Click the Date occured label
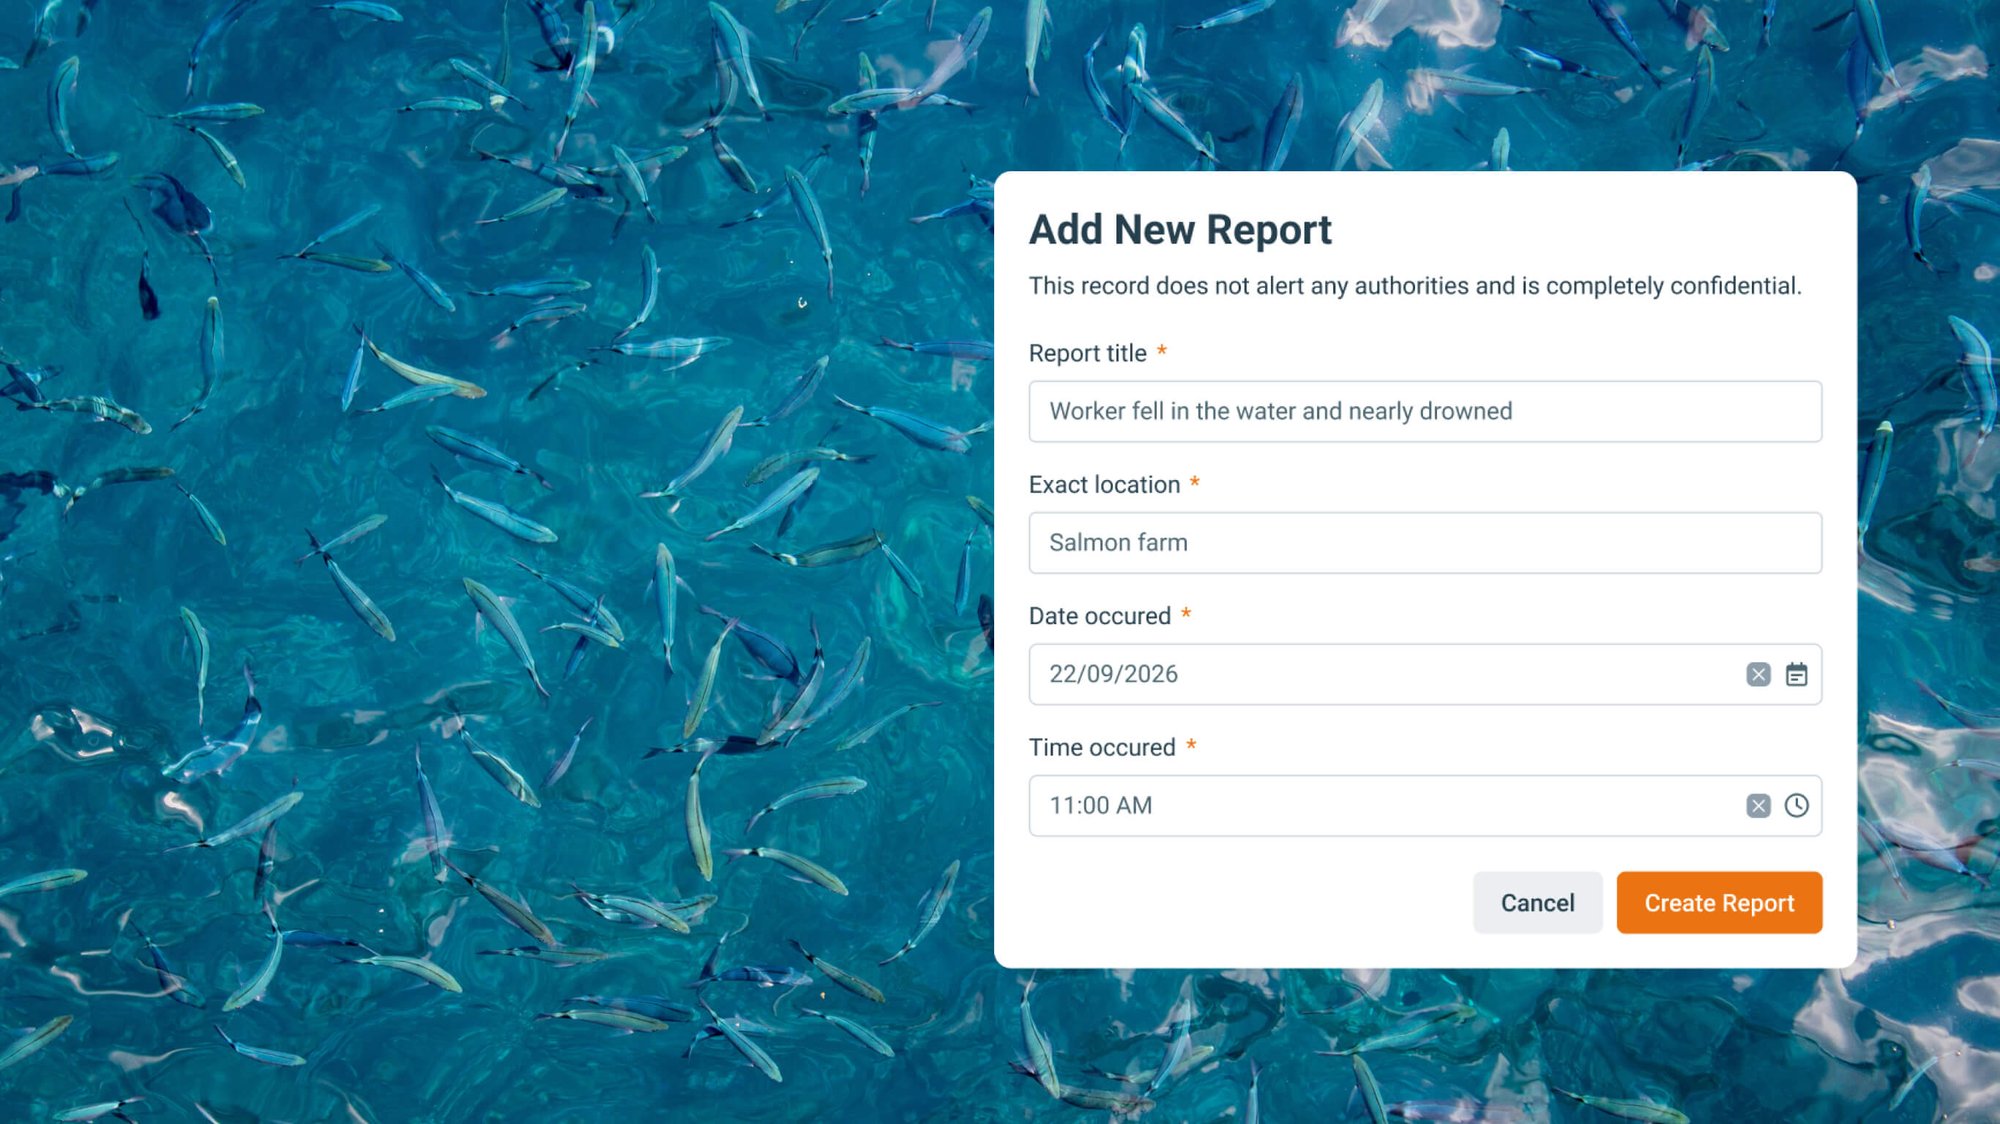Viewport: 2000px width, 1124px height. pyautogui.click(x=1100, y=616)
